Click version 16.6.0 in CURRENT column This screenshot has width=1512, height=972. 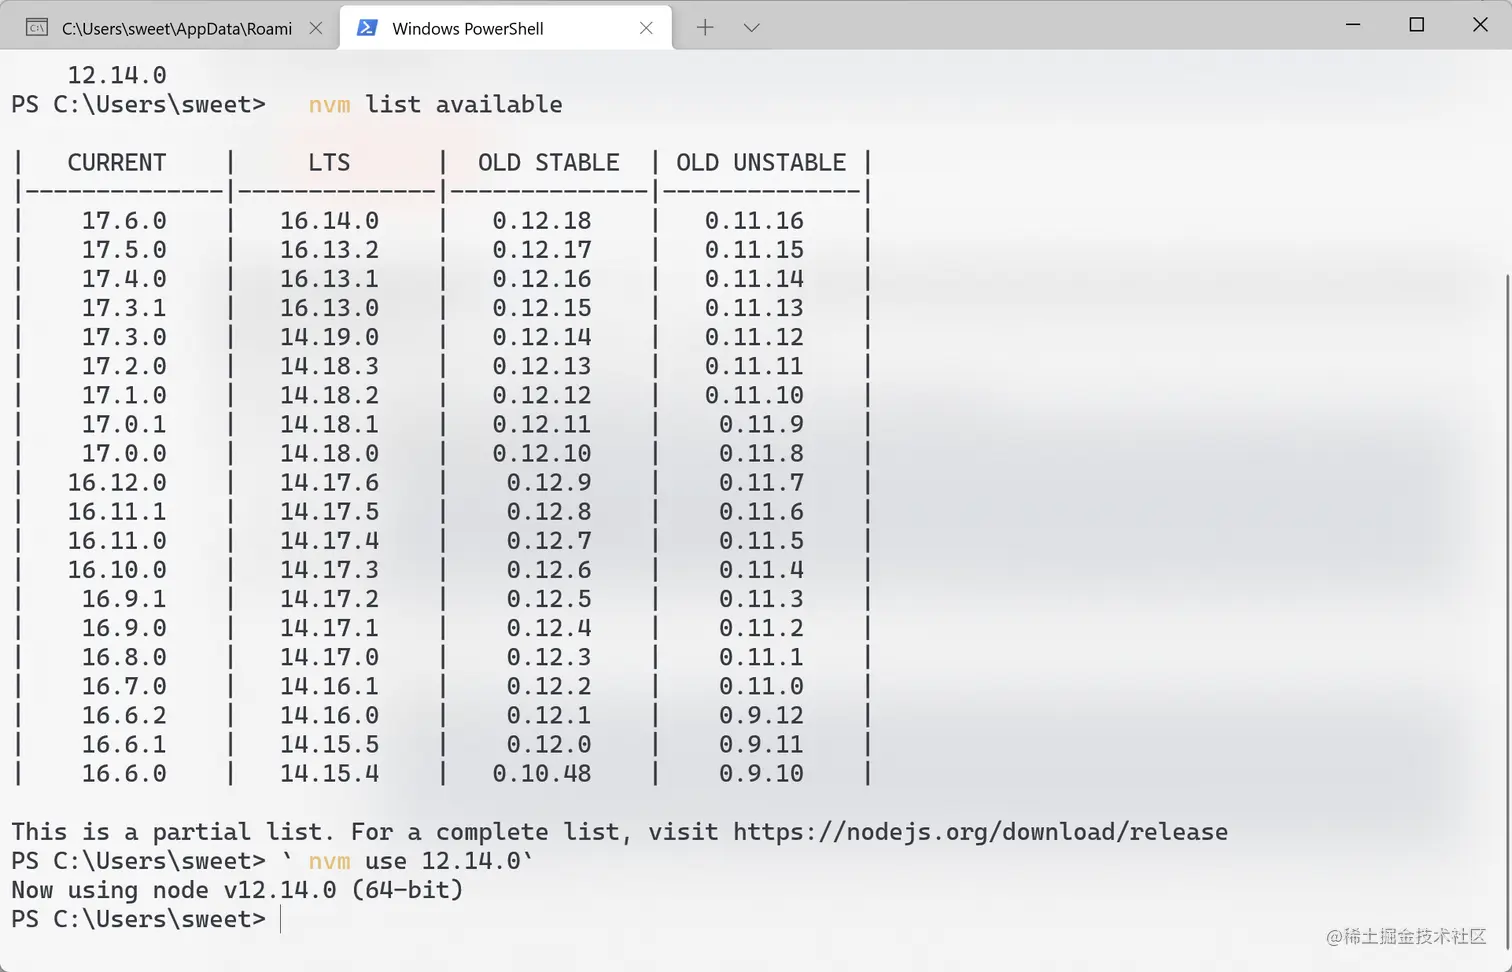point(124,774)
